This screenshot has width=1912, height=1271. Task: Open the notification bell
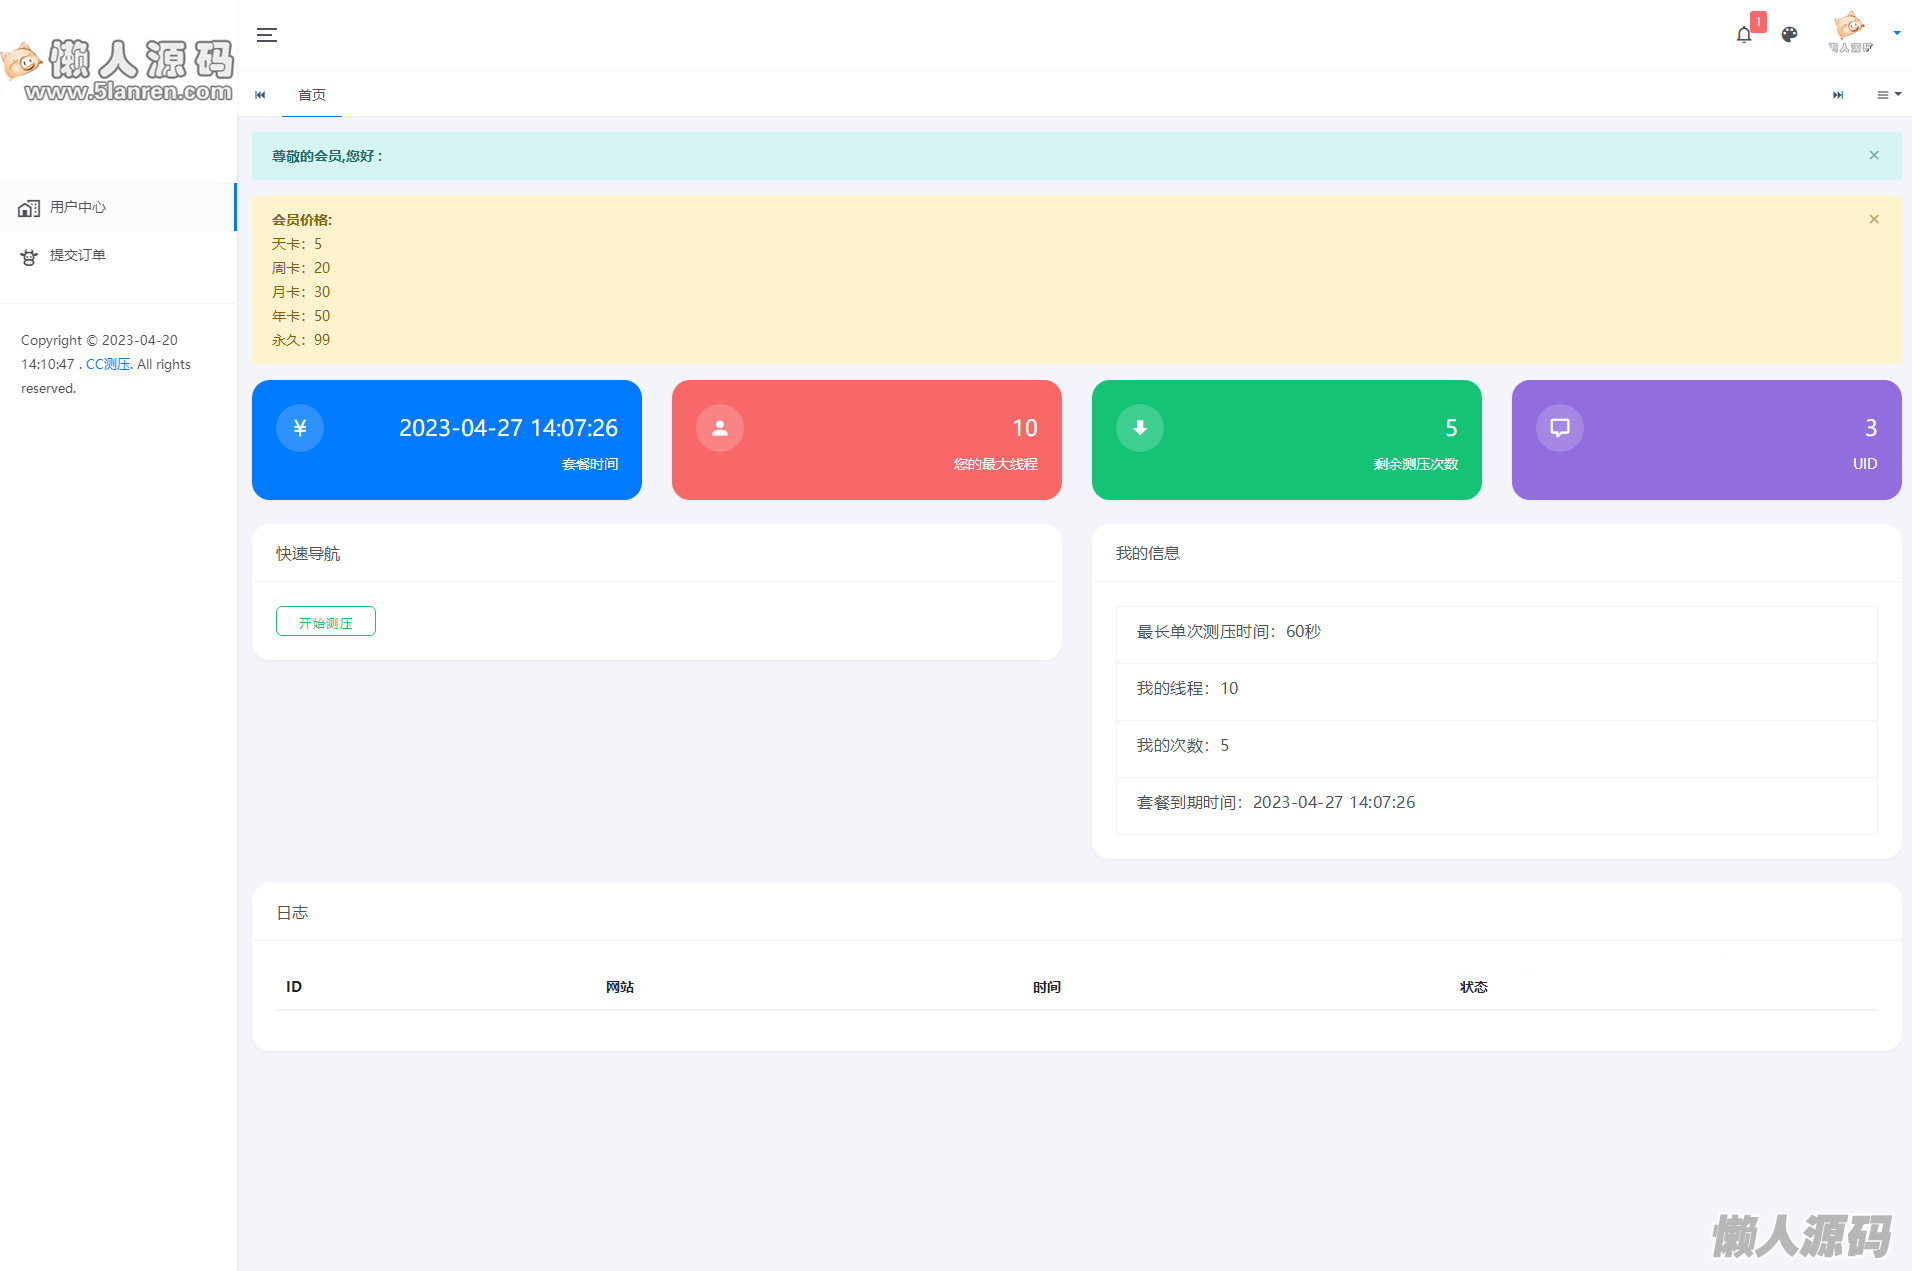(x=1744, y=35)
